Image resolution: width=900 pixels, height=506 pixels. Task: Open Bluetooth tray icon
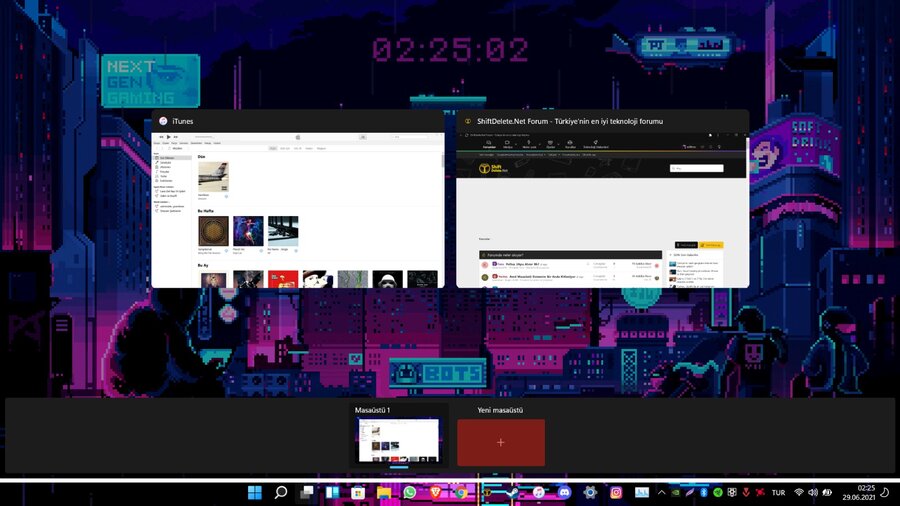pyautogui.click(x=704, y=492)
